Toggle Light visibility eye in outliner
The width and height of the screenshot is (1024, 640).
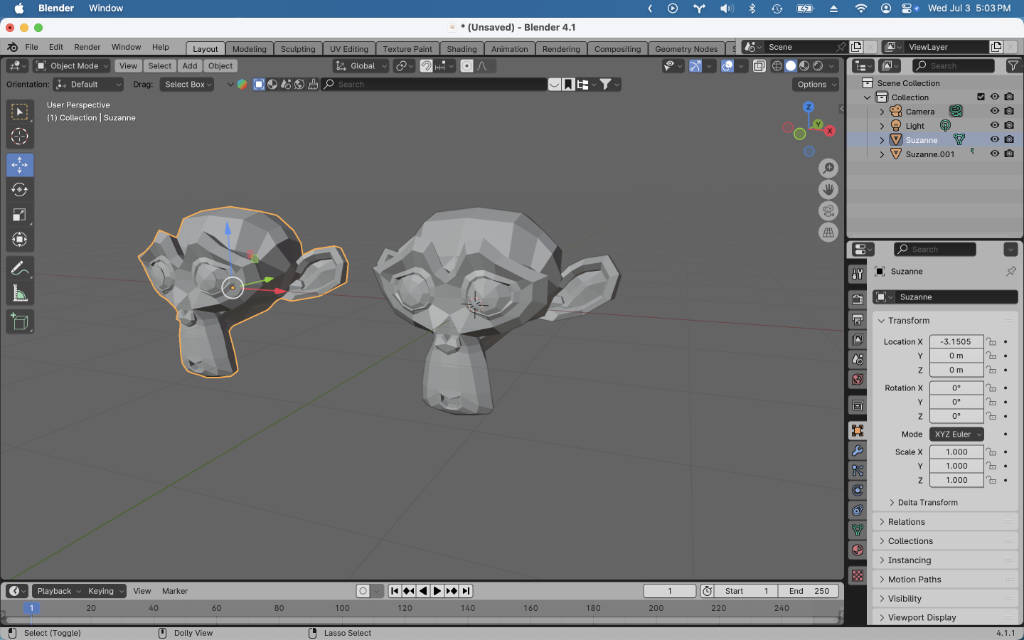(995, 125)
